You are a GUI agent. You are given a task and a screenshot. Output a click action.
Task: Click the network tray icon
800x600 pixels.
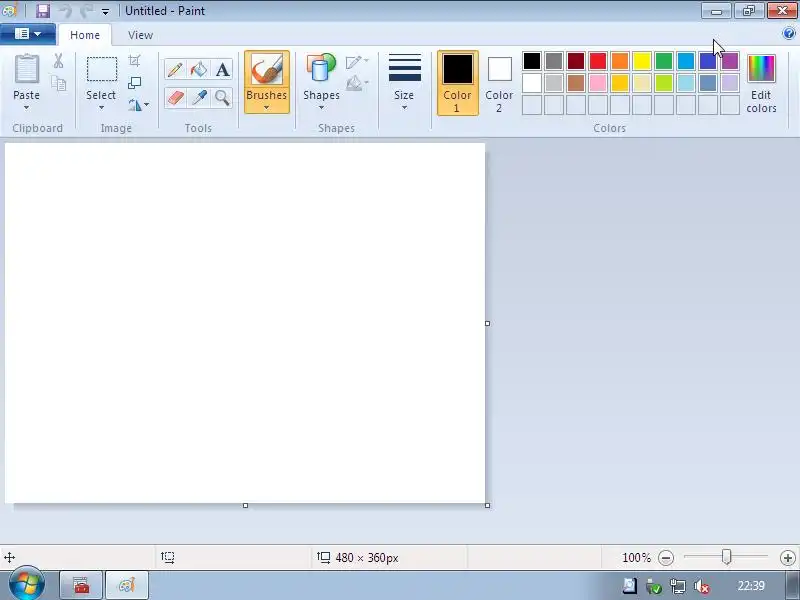coord(678,586)
